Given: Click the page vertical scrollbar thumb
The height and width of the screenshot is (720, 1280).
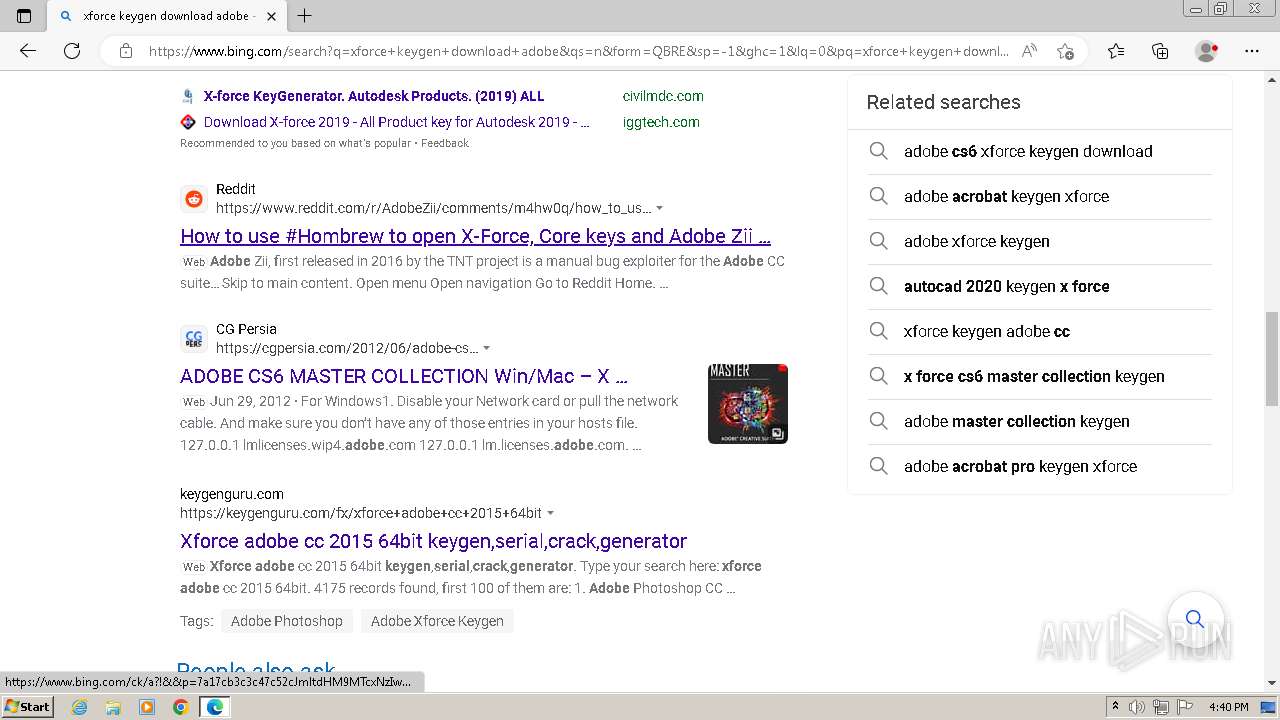Looking at the screenshot, I should point(1272,358).
